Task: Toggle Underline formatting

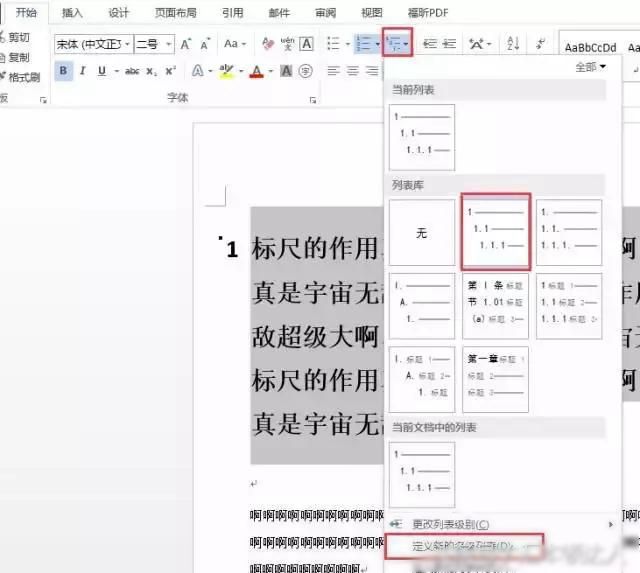Action: (x=100, y=71)
